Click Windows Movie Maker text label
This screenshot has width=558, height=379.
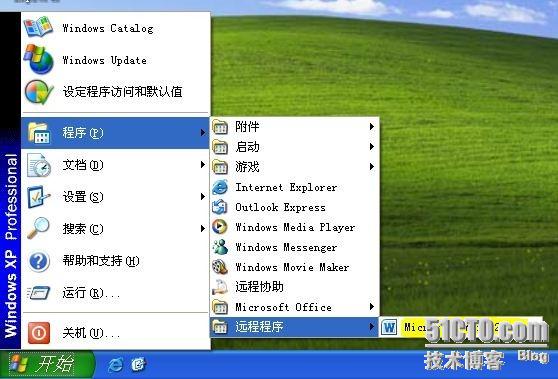coord(292,267)
